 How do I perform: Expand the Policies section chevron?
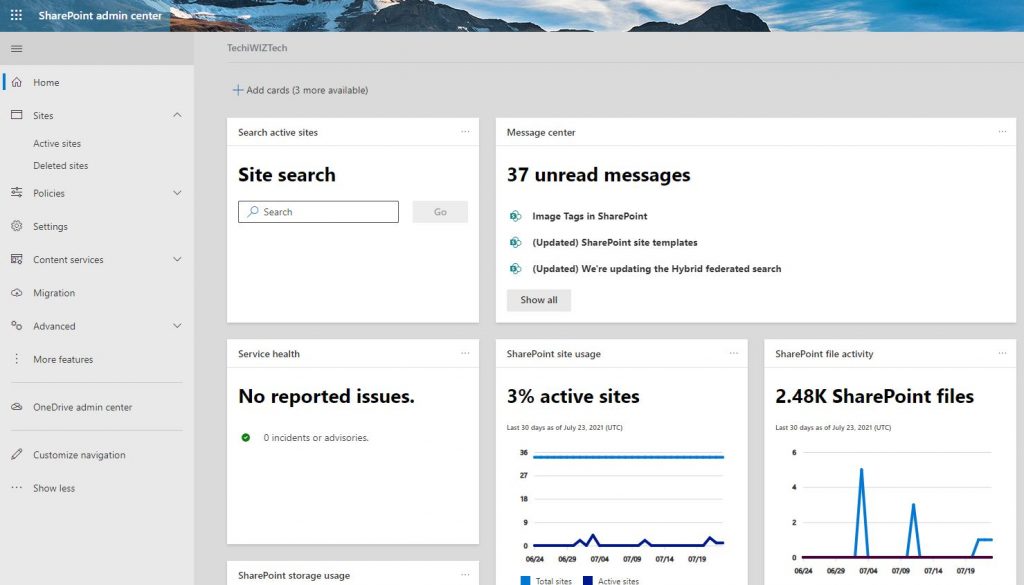click(177, 193)
